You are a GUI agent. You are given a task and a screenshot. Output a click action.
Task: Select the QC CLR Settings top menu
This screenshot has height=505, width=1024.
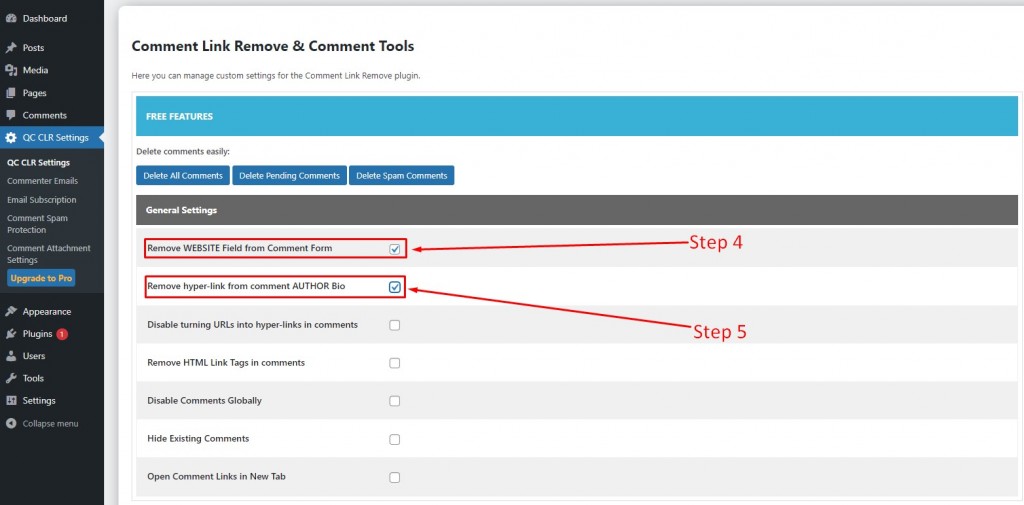click(x=52, y=138)
